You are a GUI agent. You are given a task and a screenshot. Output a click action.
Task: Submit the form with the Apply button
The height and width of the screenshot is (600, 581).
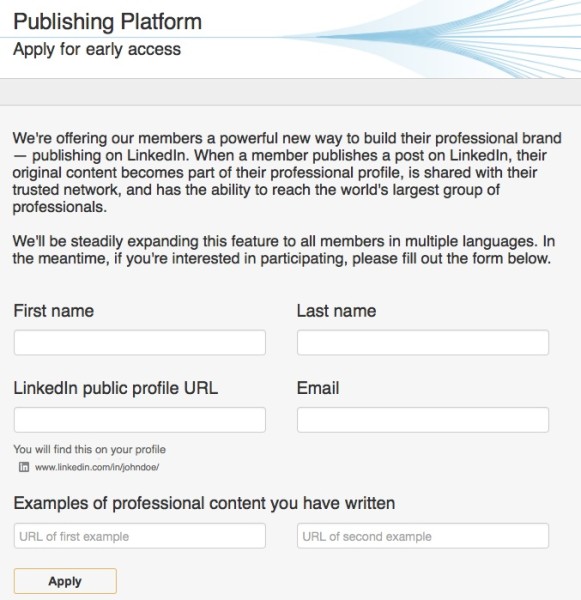click(65, 581)
